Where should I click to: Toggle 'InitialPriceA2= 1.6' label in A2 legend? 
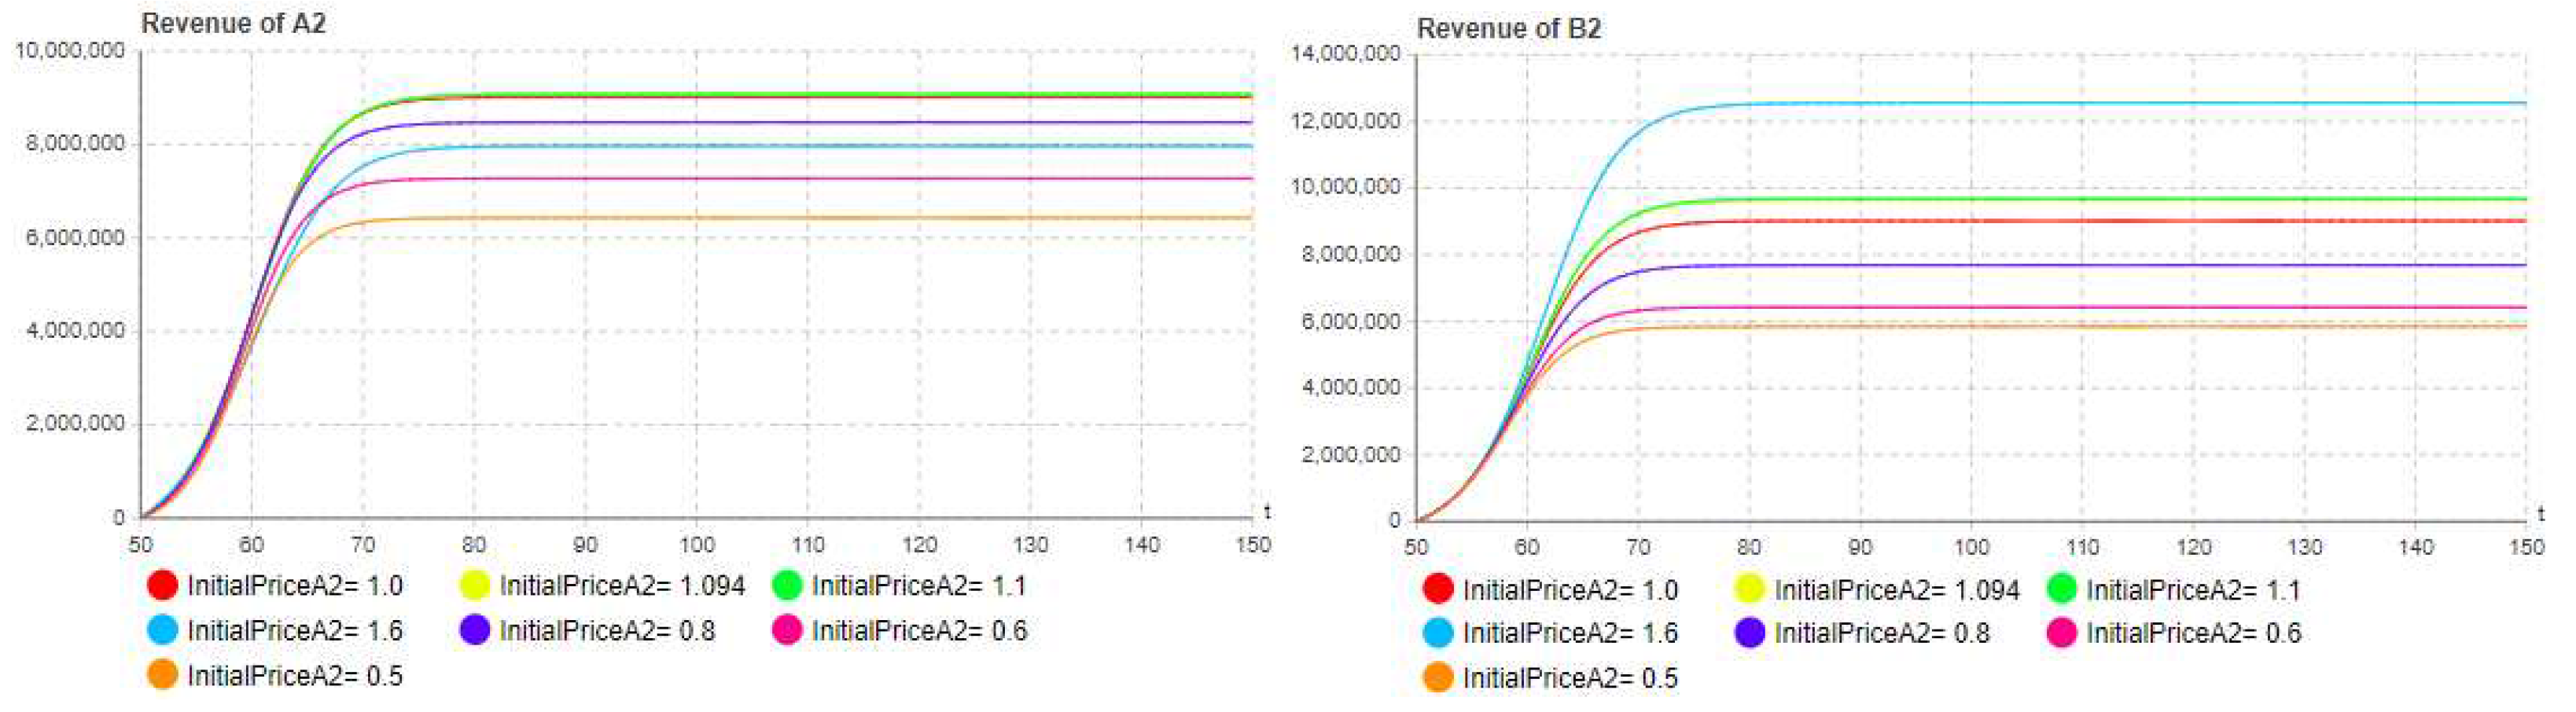(x=294, y=631)
